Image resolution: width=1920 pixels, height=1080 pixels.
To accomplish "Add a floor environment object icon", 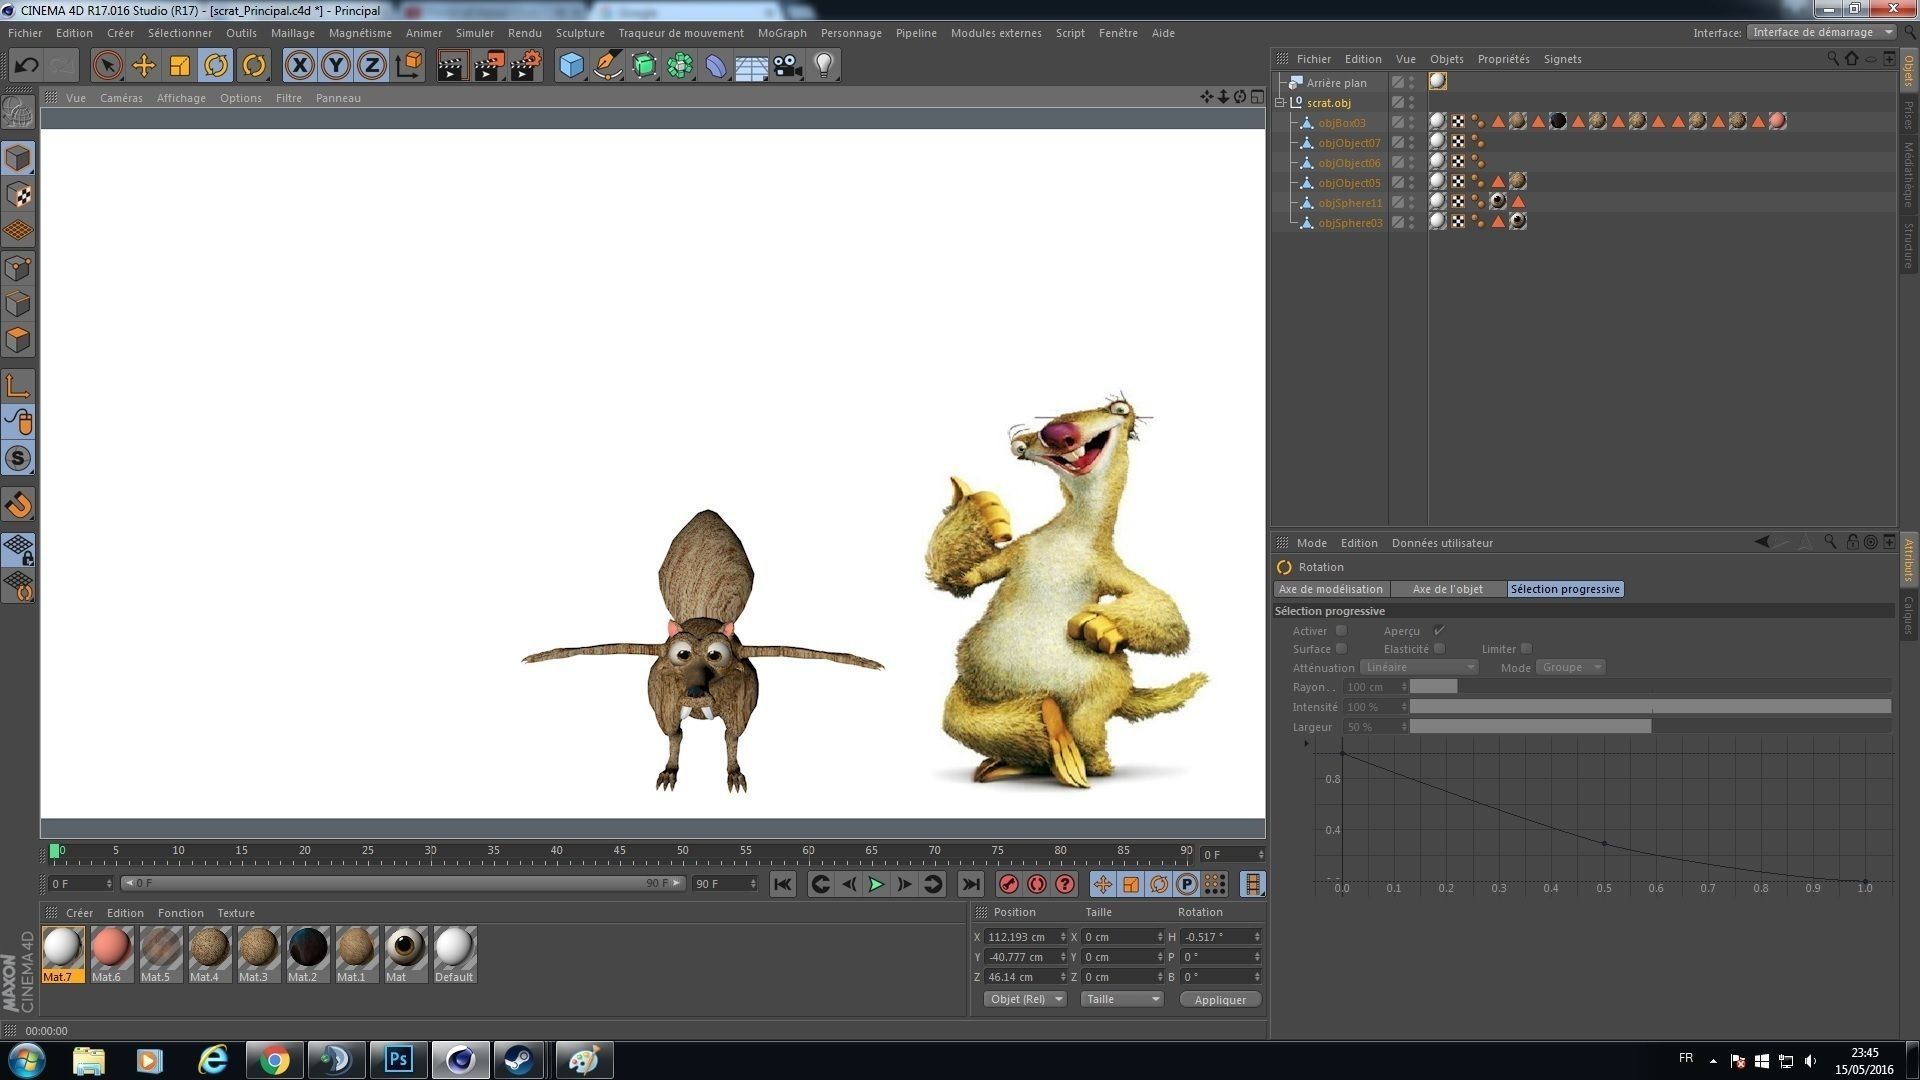I will pos(751,66).
